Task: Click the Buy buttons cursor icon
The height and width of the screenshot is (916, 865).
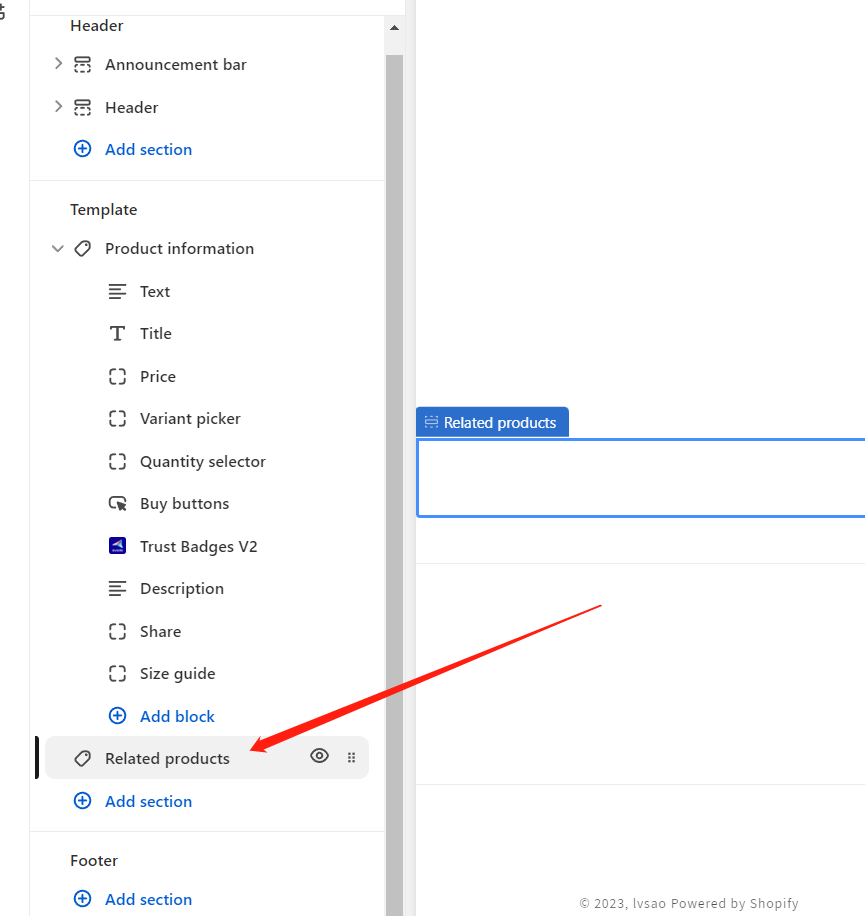Action: coord(117,504)
